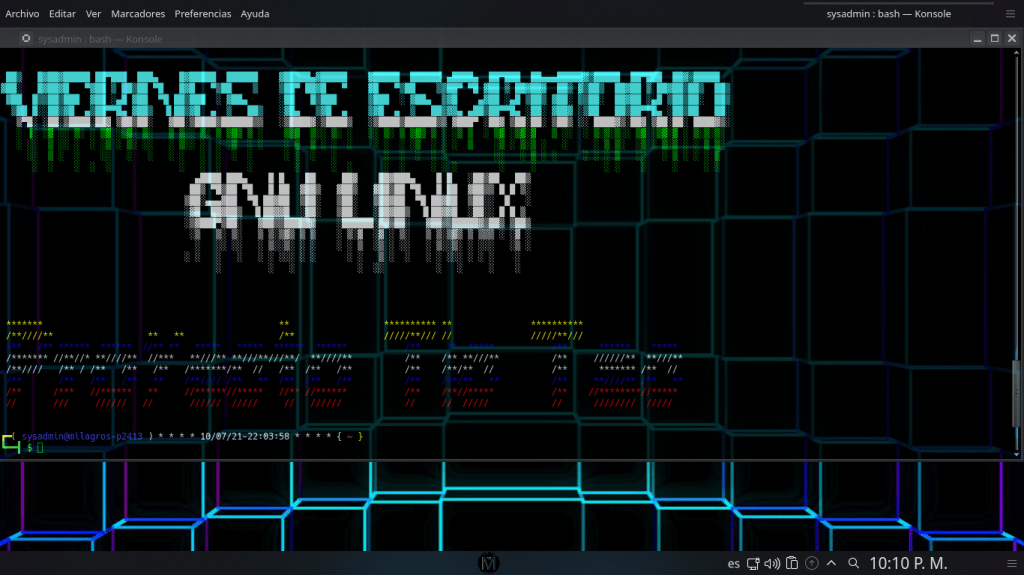The width and height of the screenshot is (1024, 575).
Task: Click the bash prompt input line
Action: (x=200, y=448)
